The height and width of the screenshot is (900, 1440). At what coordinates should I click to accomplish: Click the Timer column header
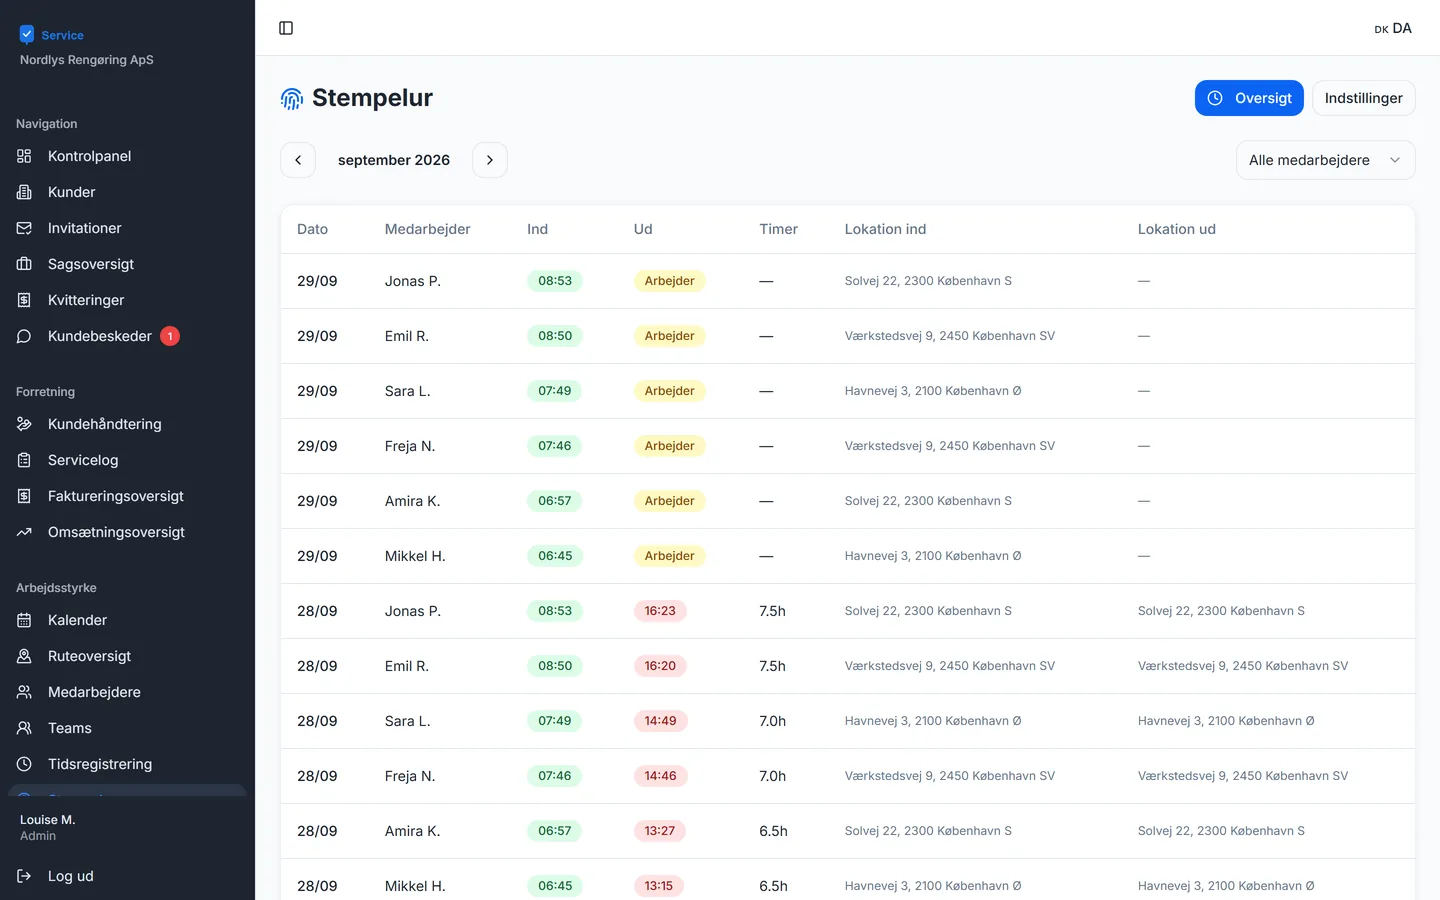778,229
